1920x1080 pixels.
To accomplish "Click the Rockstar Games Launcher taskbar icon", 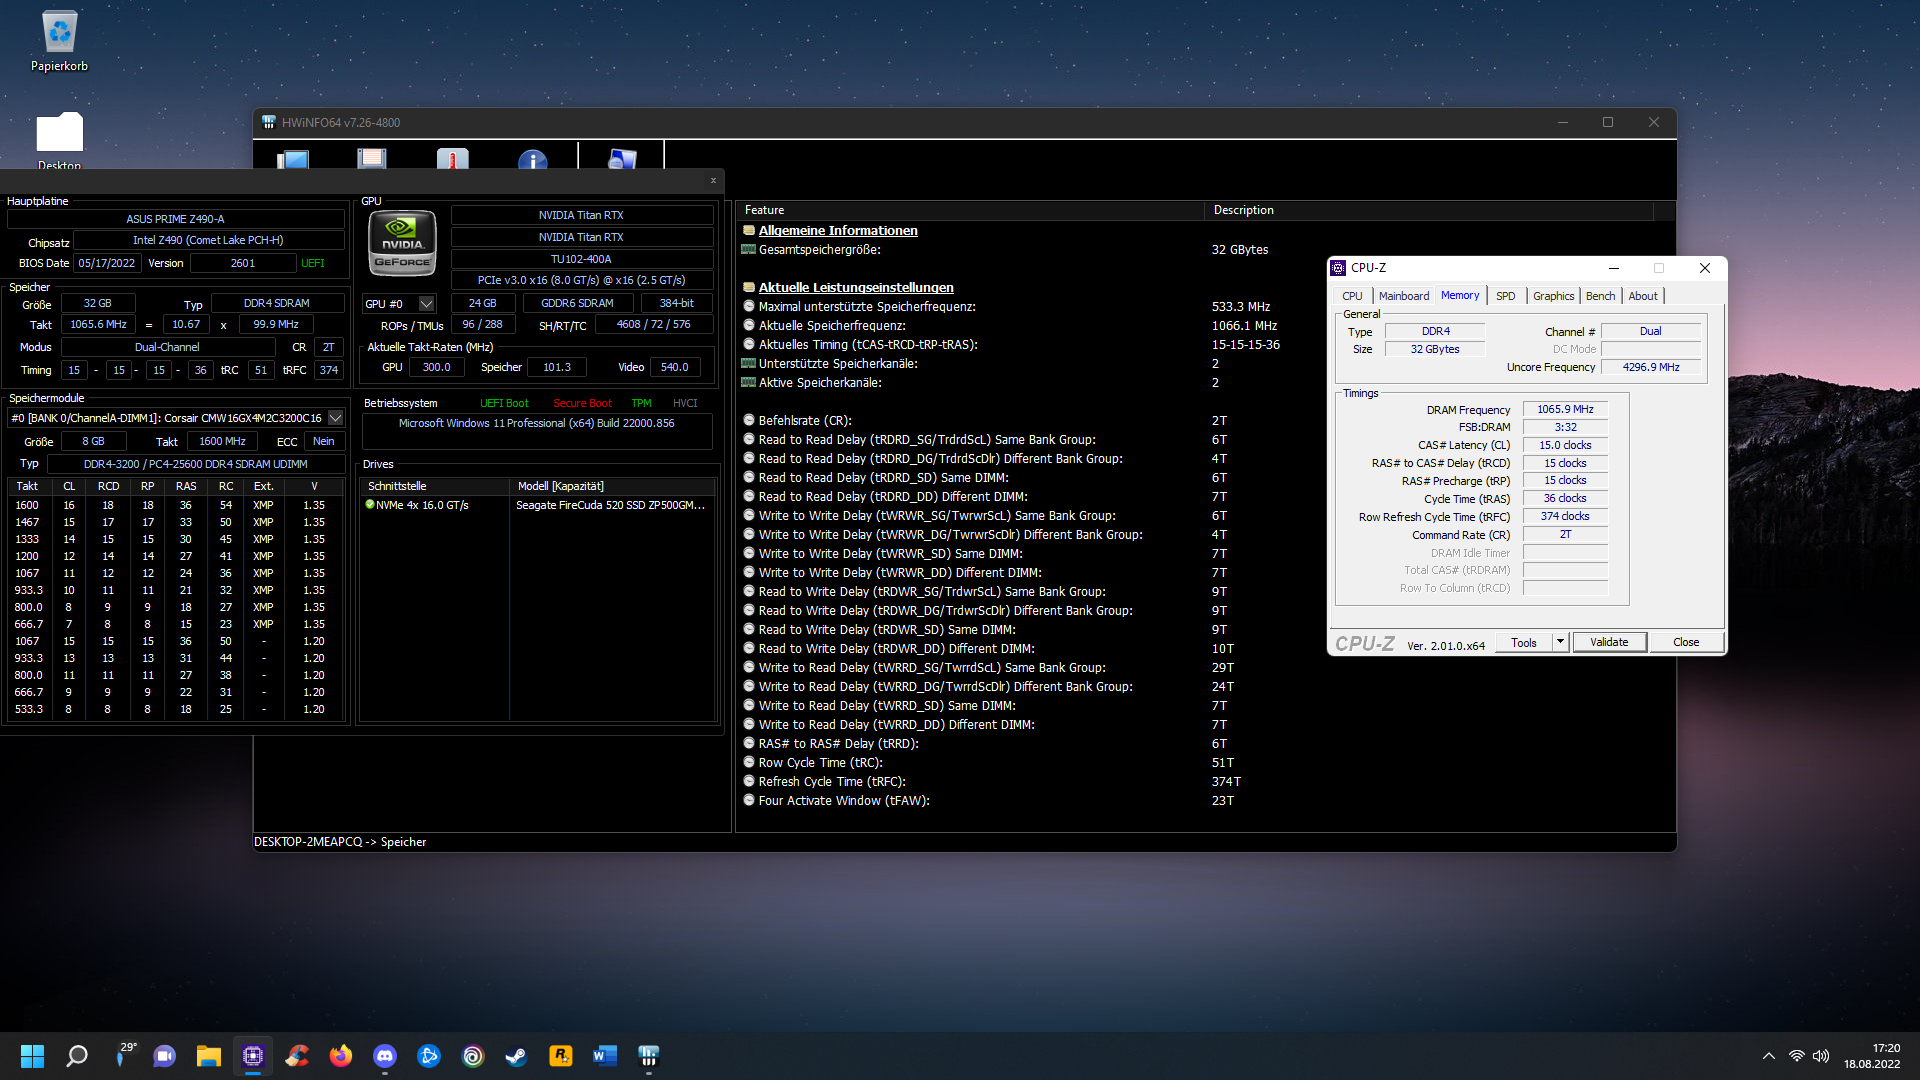I will click(x=560, y=1056).
